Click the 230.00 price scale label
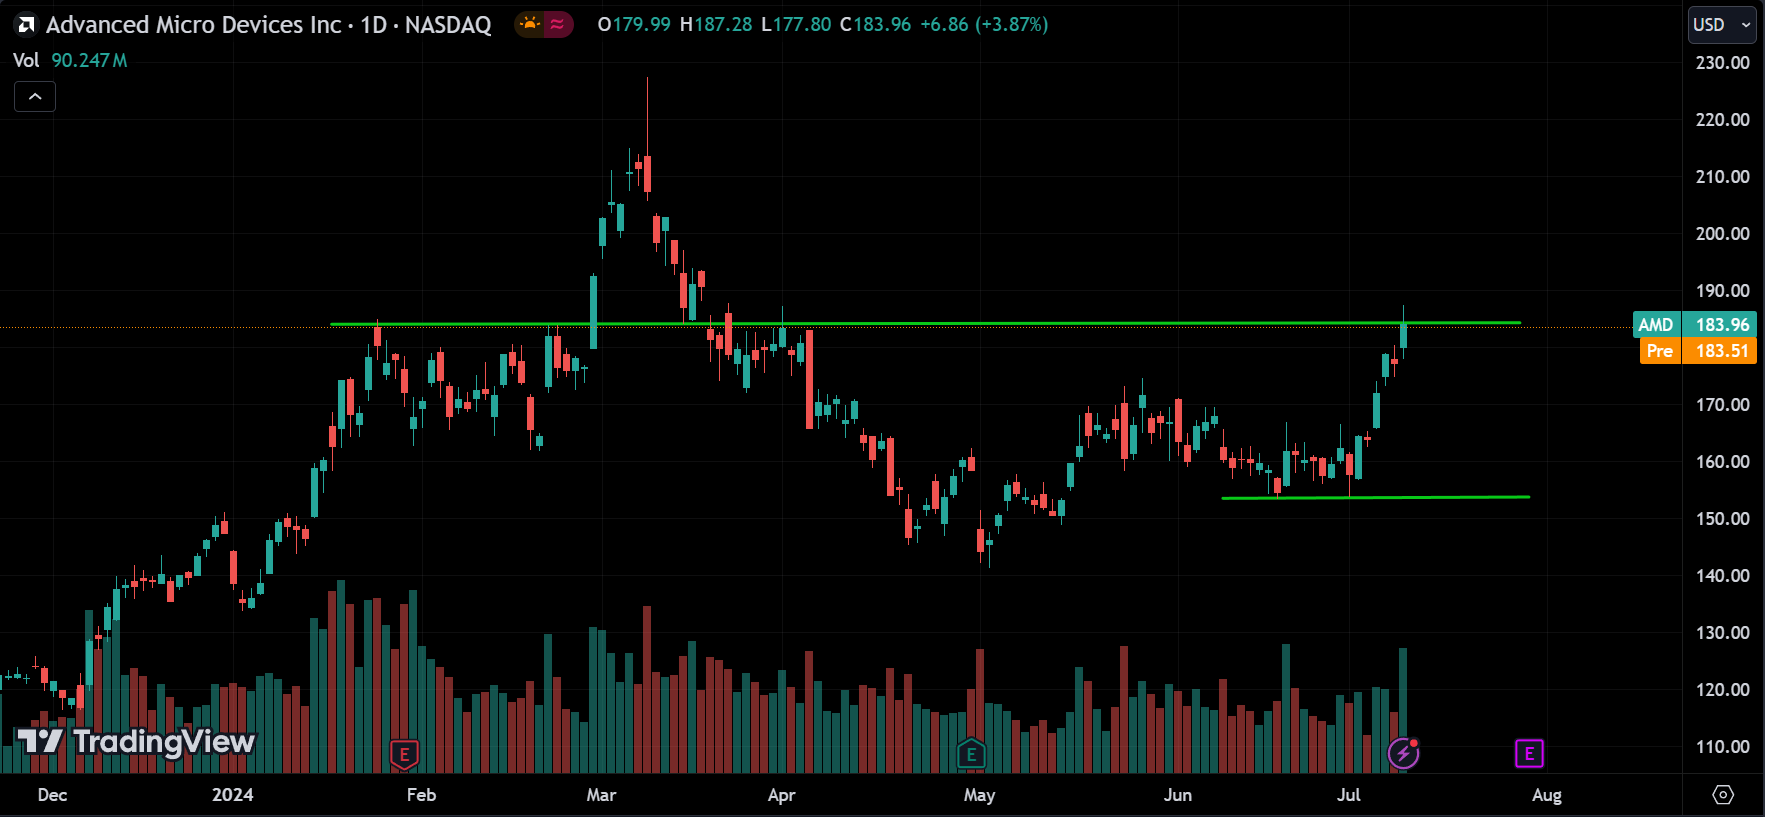 [1722, 62]
